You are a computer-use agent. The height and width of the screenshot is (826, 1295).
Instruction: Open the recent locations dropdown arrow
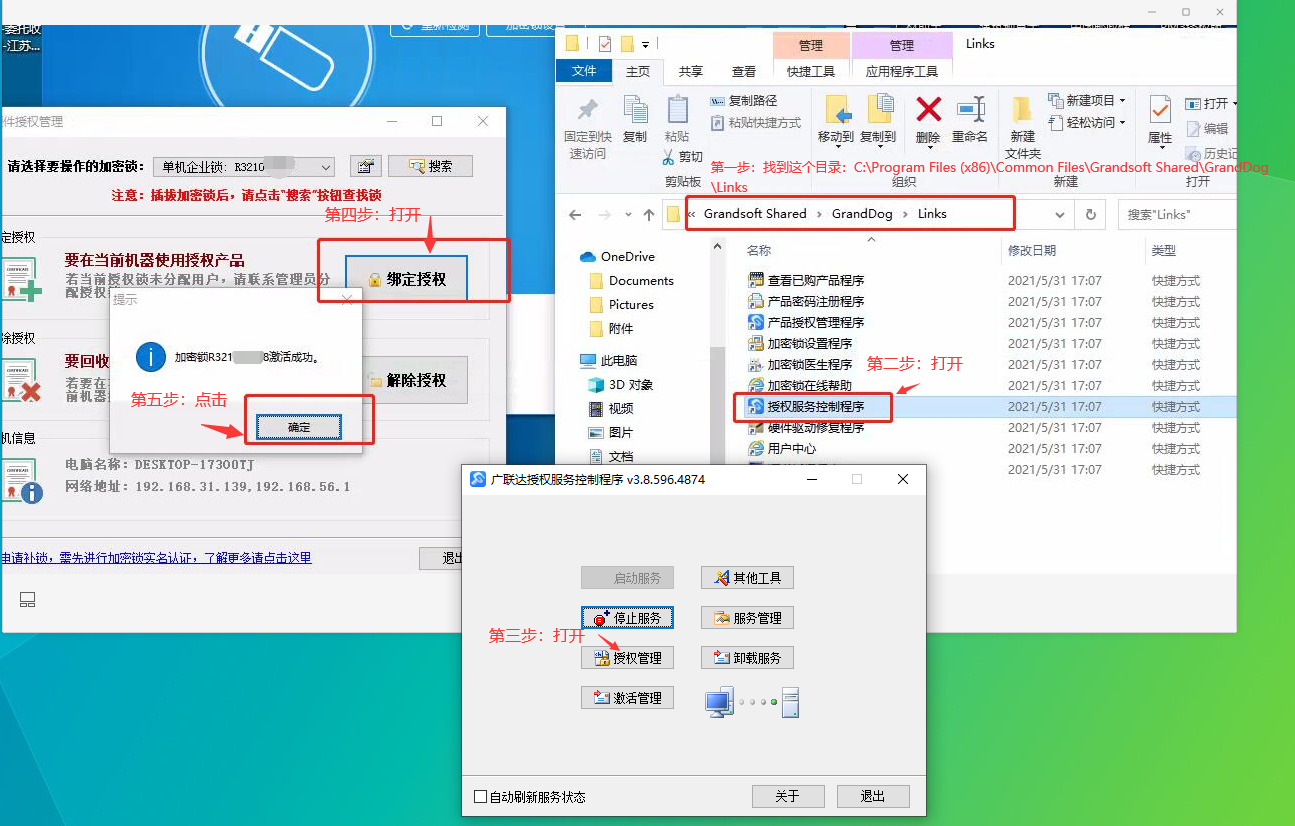point(627,215)
